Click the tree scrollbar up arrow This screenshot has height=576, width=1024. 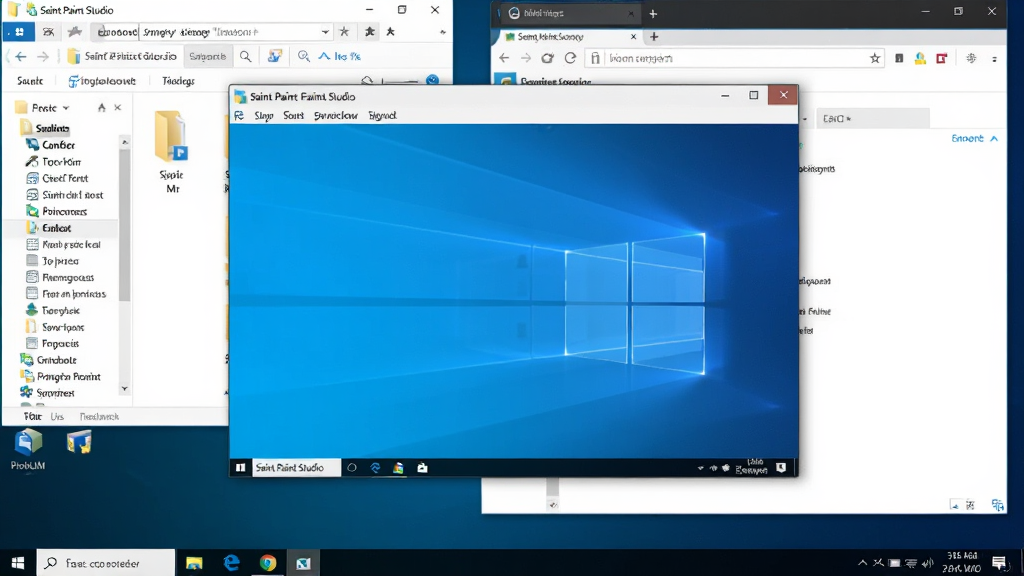point(125,142)
